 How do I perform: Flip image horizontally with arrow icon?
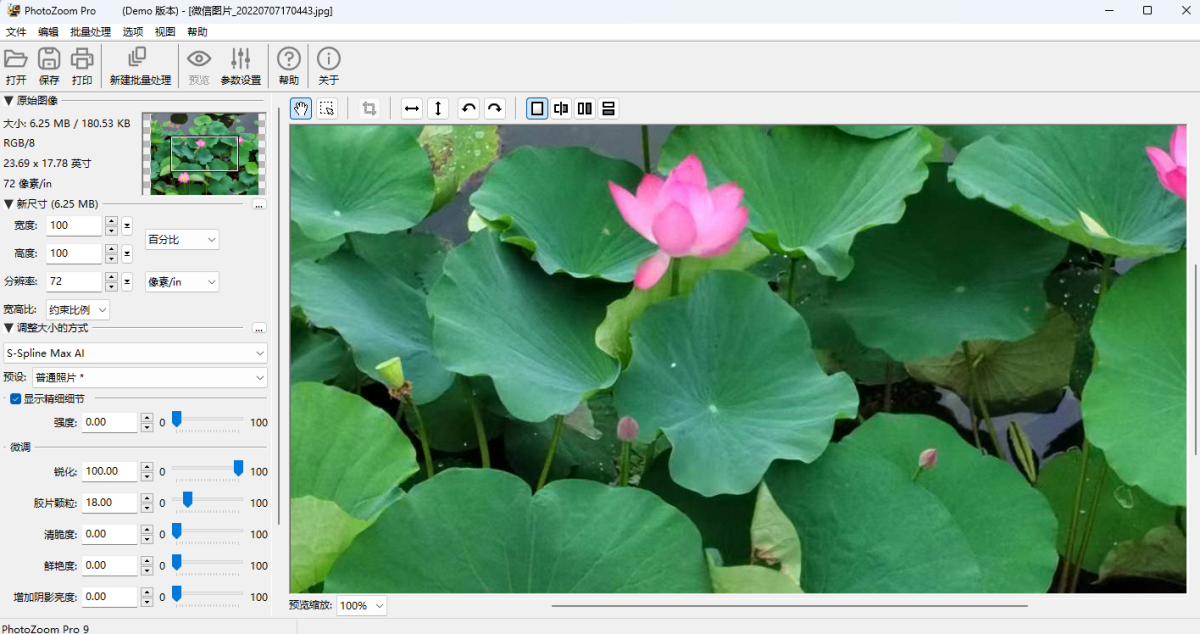click(412, 109)
